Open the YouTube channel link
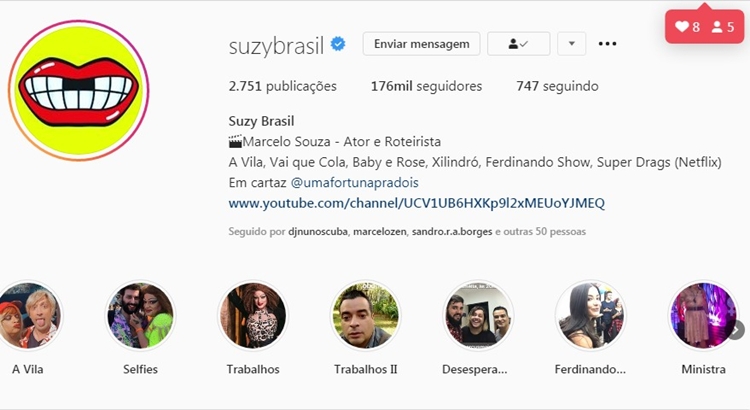Image resolution: width=750 pixels, height=410 pixels. click(x=417, y=203)
